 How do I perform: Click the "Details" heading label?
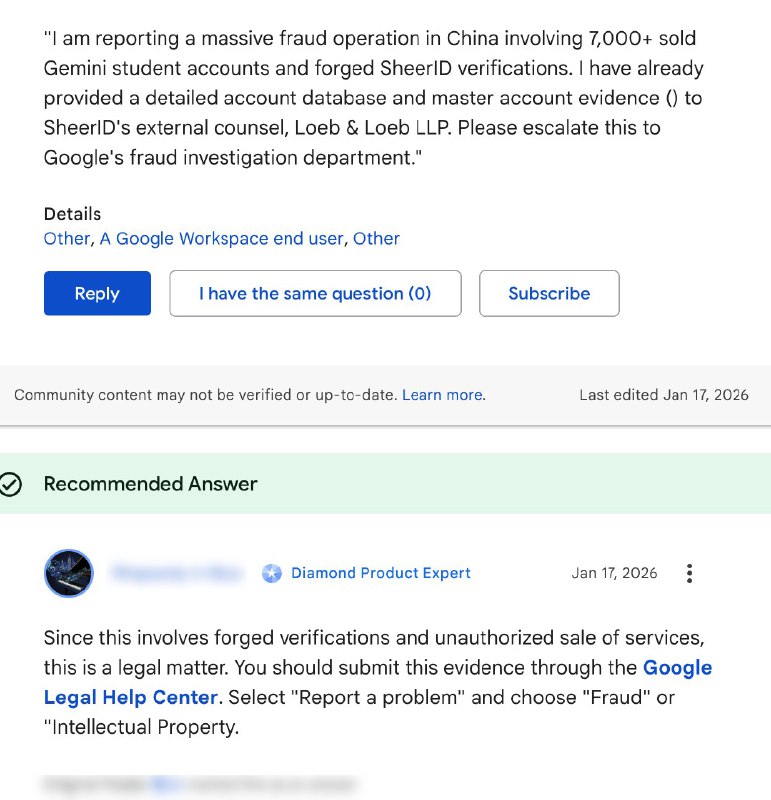[x=72, y=214]
